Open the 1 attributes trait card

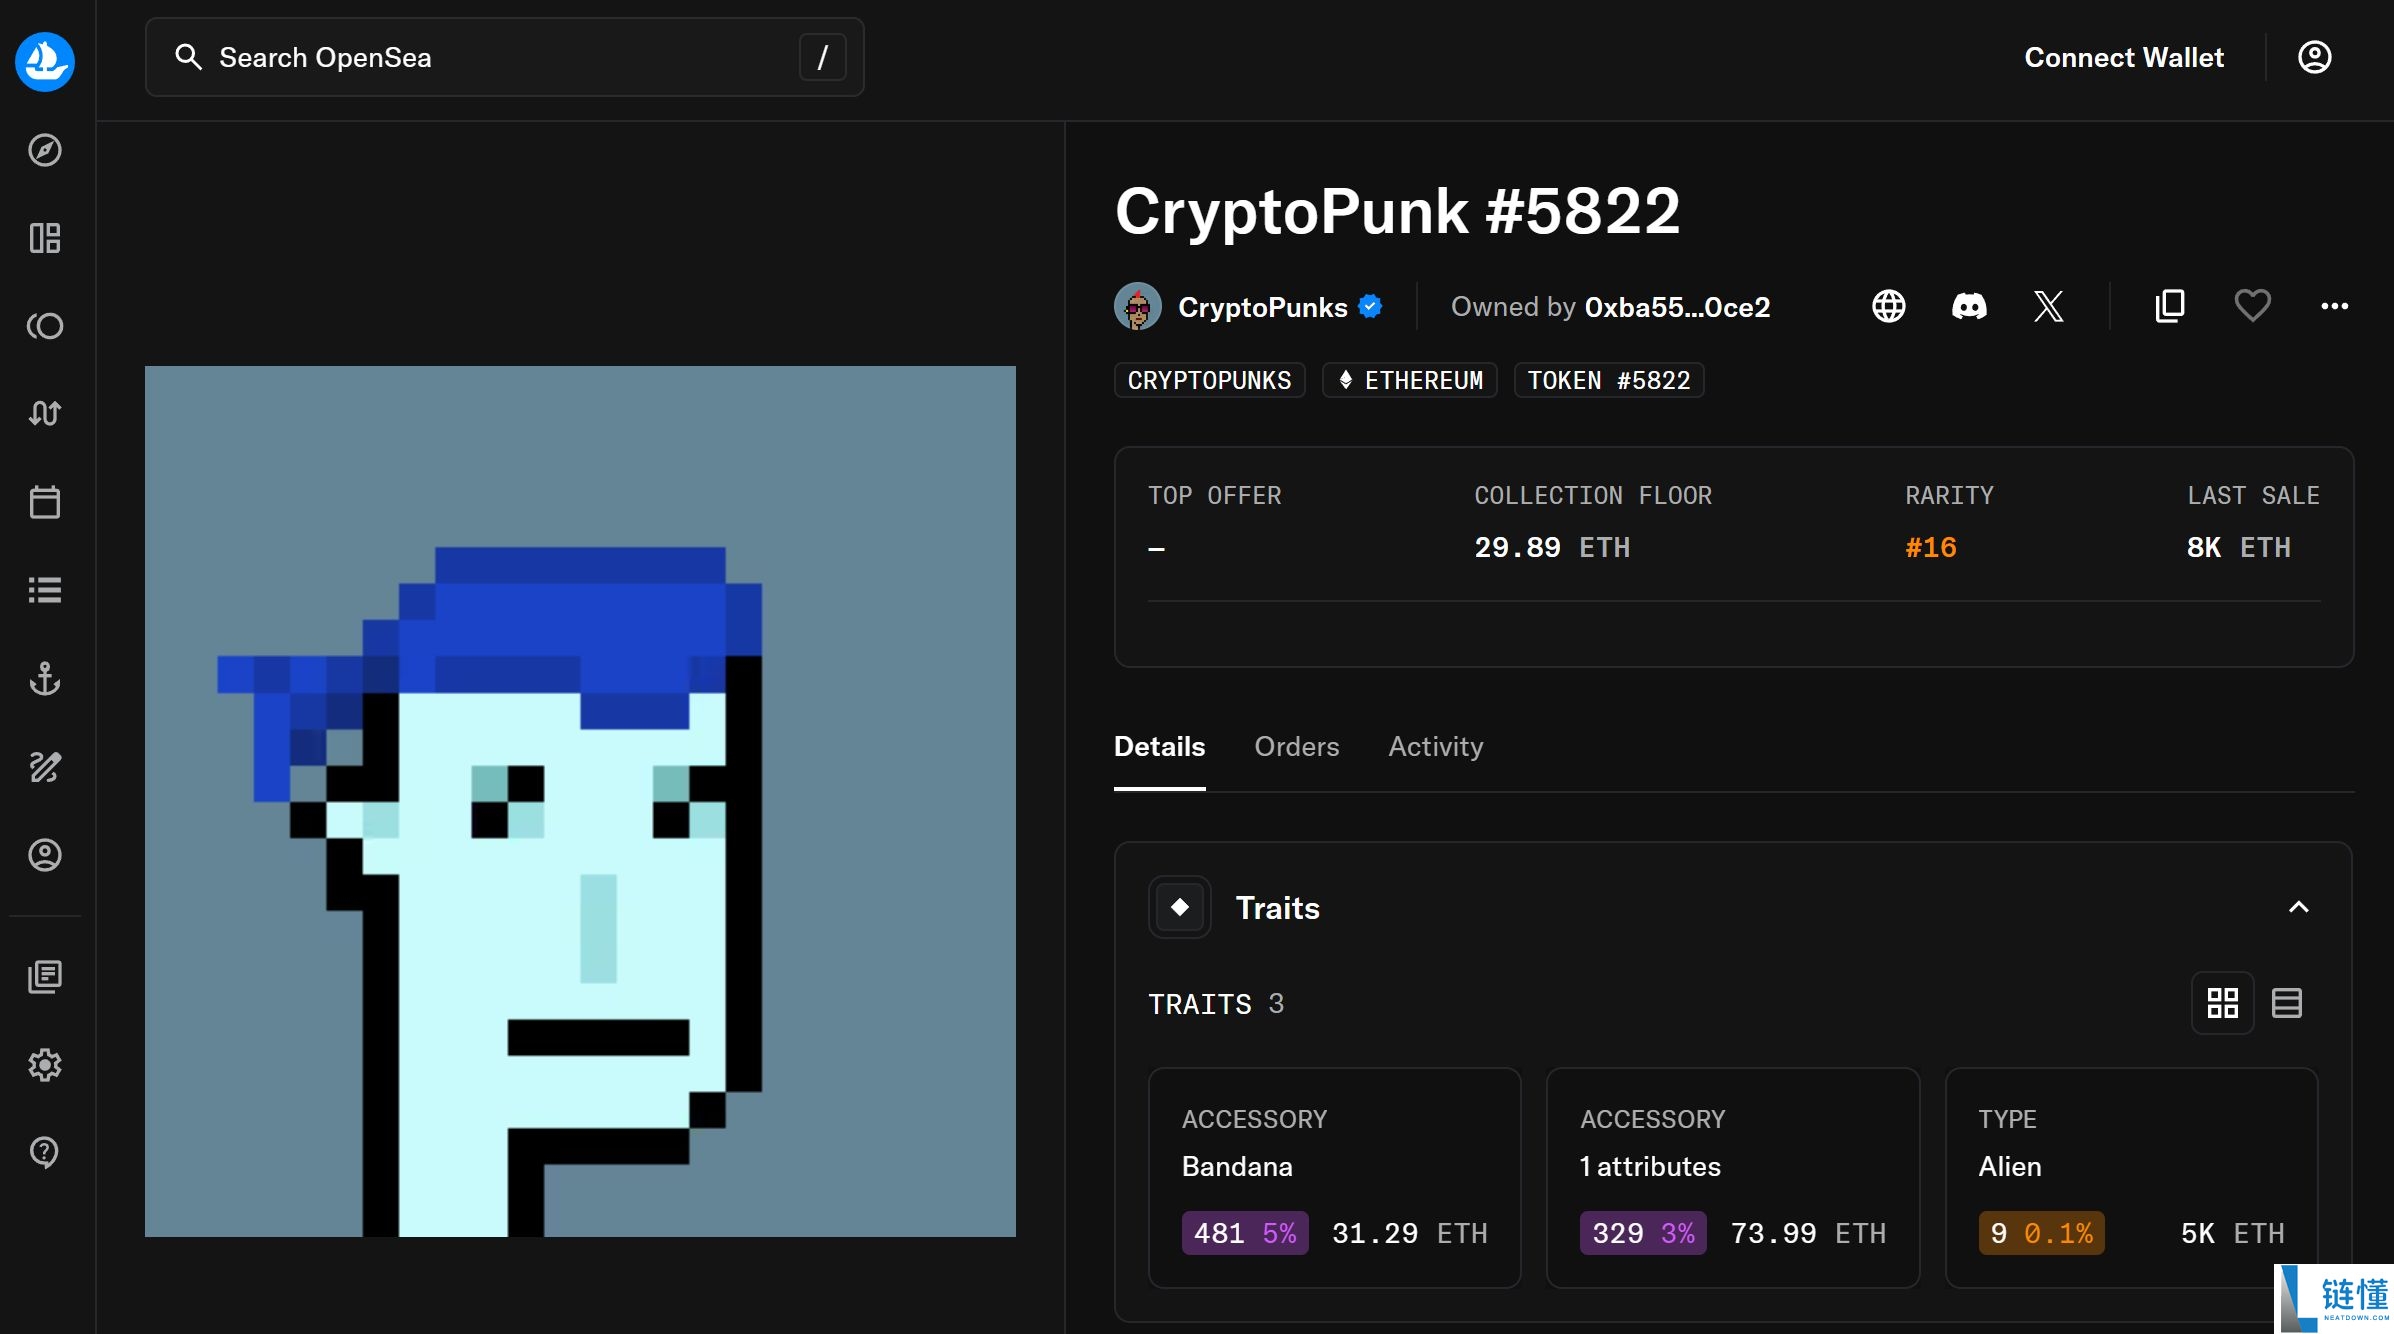click(x=1733, y=1178)
